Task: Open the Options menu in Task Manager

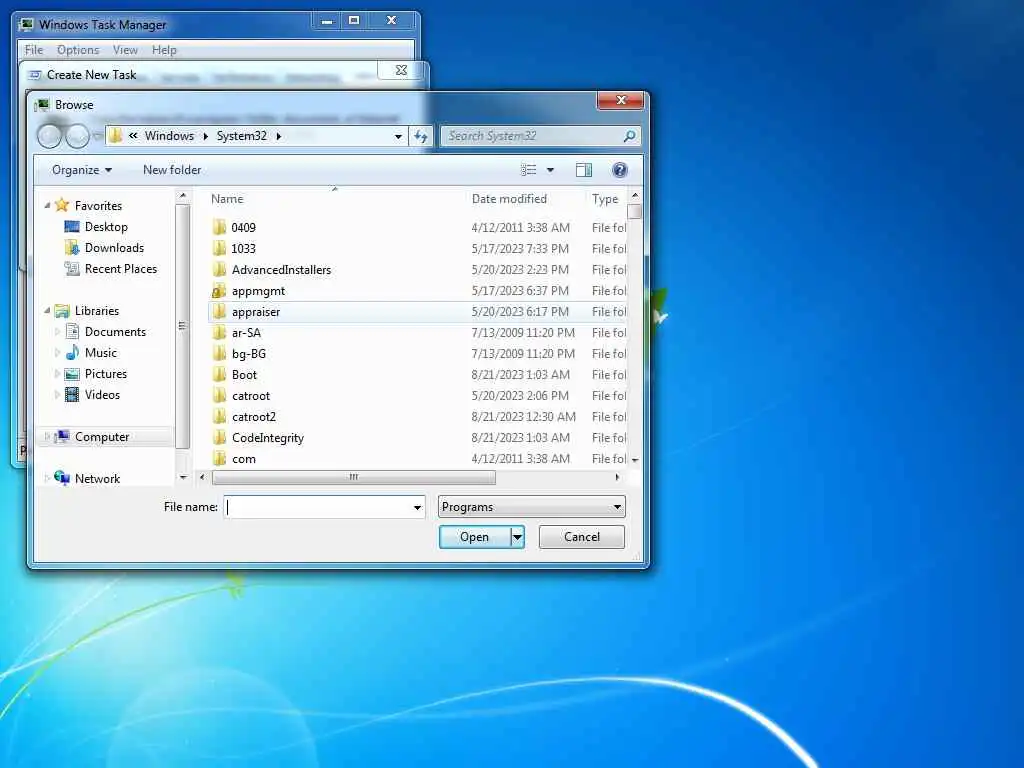Action: point(78,50)
